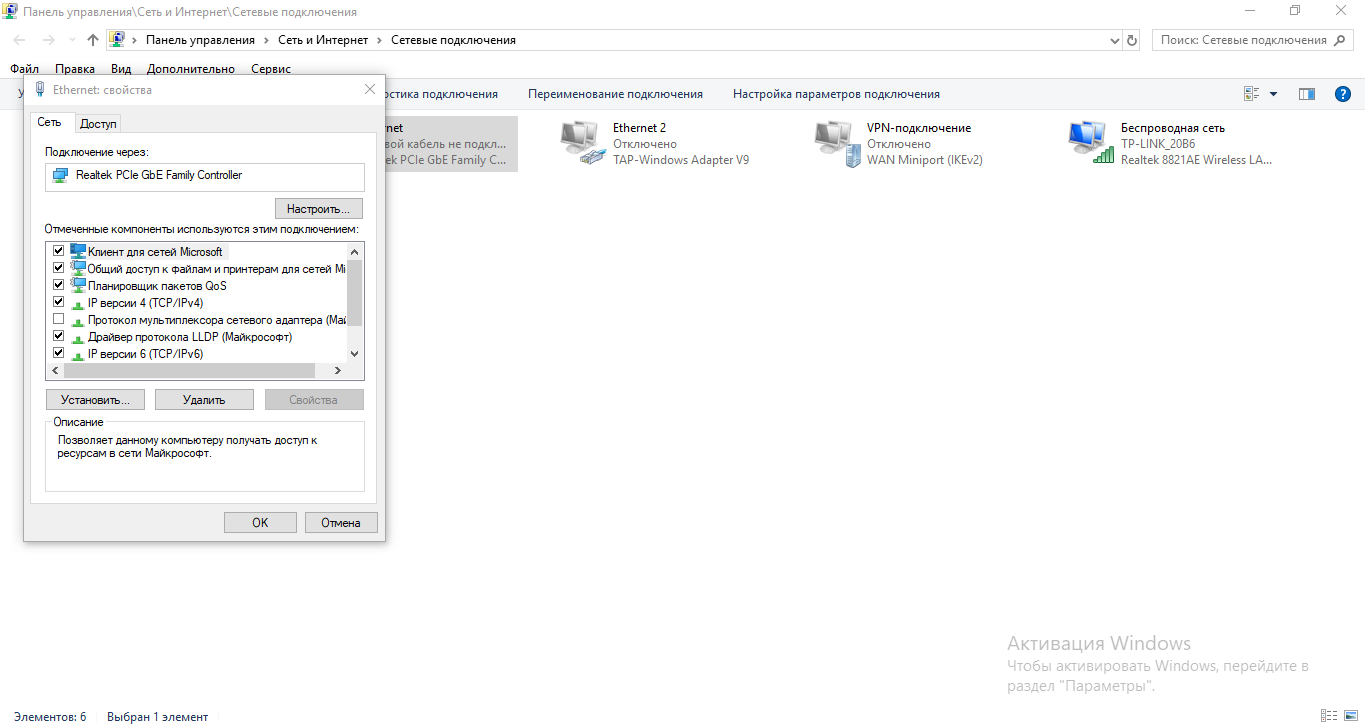Open the Файл menu
Viewport: 1365px width, 727px height.
[25, 69]
